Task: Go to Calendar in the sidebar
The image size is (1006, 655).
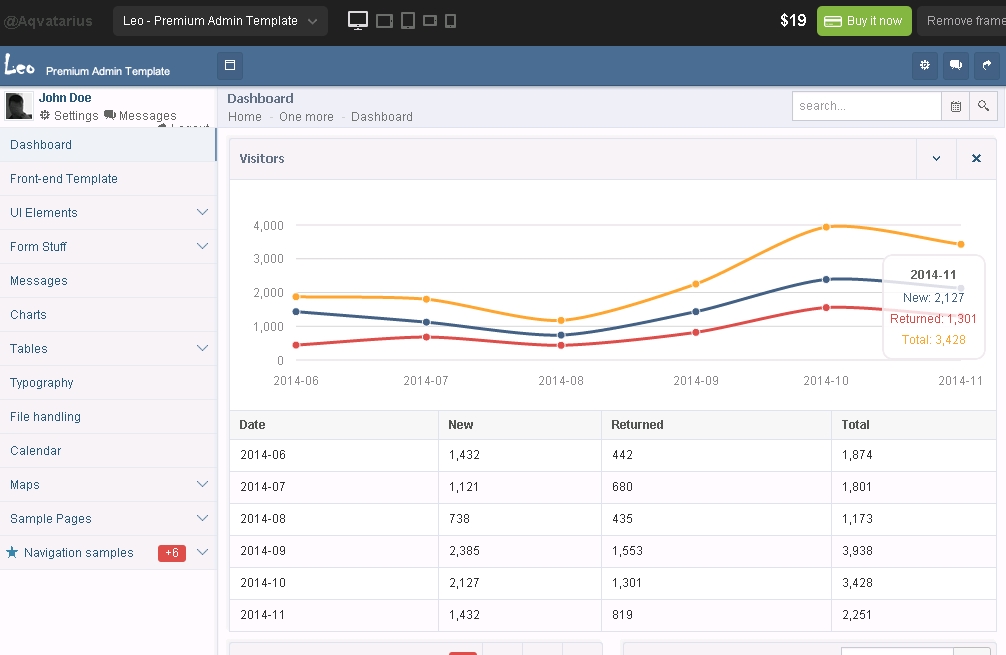Action: click(x=36, y=451)
